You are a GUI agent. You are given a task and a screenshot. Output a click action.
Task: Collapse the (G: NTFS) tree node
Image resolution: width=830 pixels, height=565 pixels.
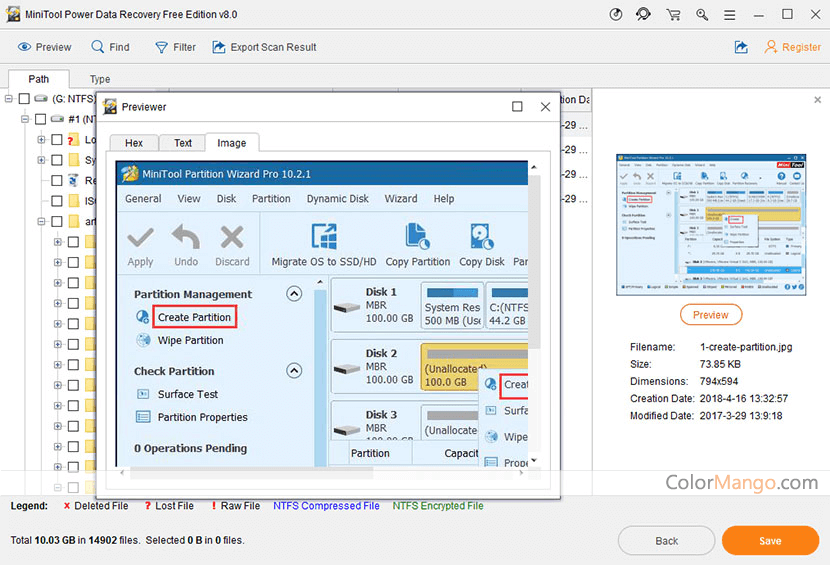tap(8, 98)
